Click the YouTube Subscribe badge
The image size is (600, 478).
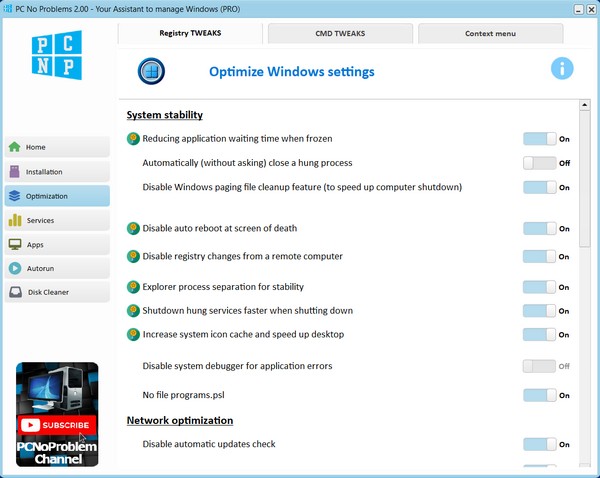pyautogui.click(x=57, y=425)
